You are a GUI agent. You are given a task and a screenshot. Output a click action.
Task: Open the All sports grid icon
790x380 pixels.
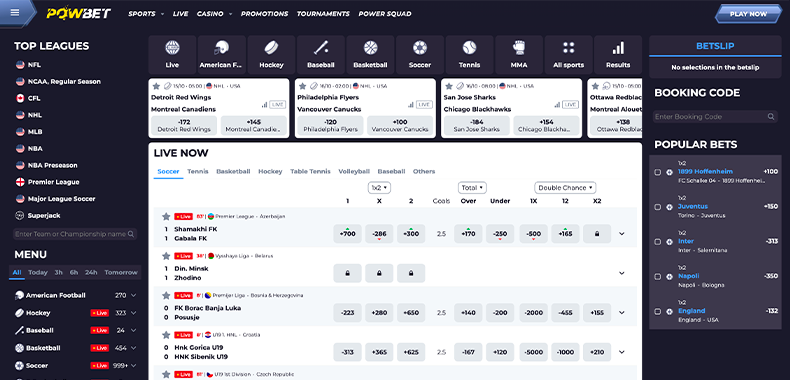(568, 48)
